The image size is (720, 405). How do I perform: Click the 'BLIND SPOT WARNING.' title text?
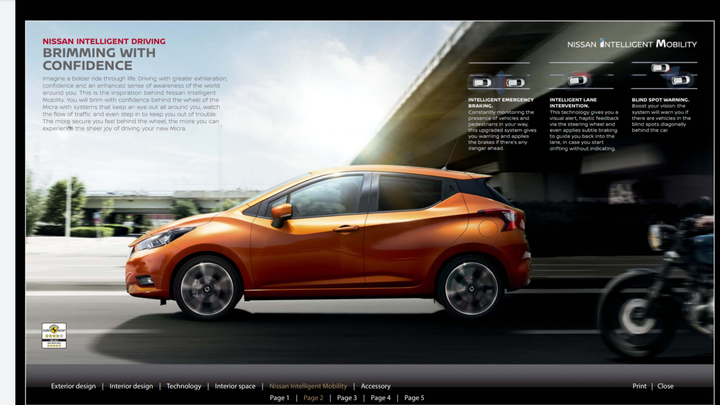pos(660,100)
